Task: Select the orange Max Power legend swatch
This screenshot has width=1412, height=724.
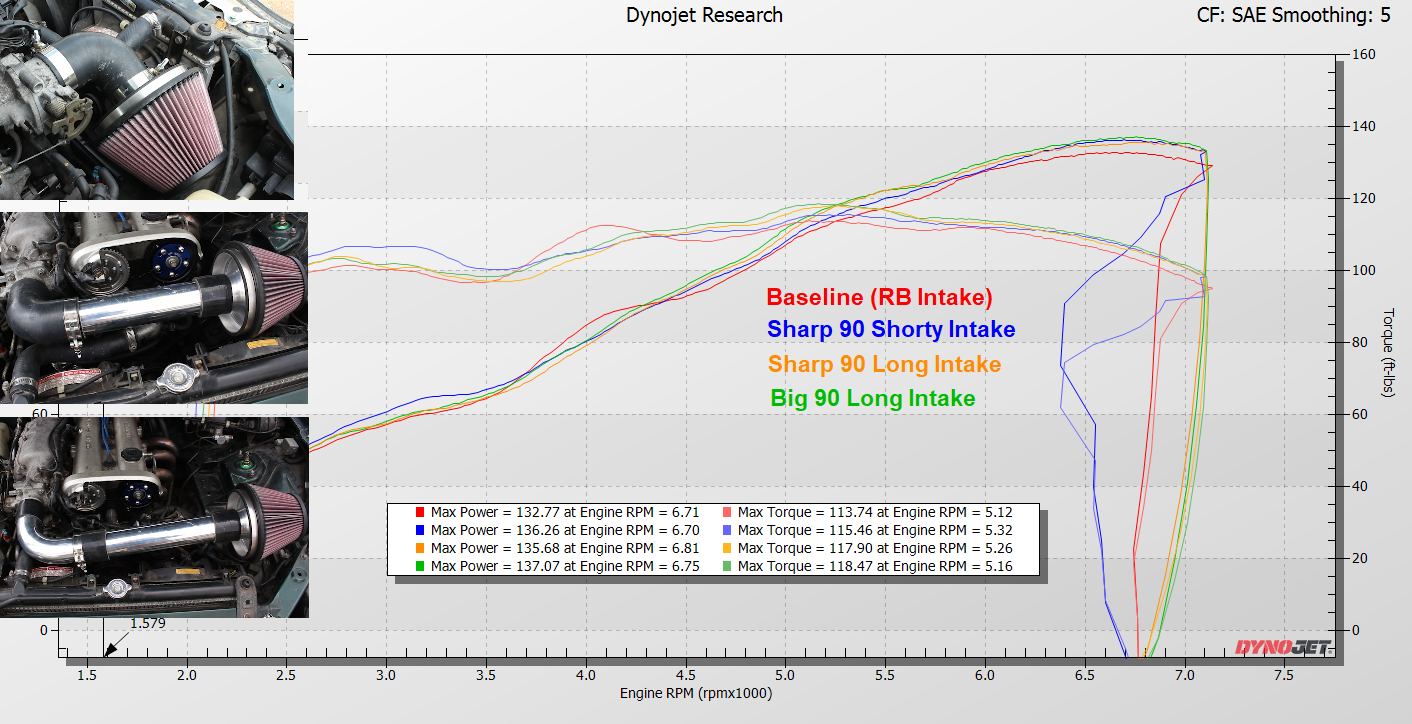Action: point(420,548)
